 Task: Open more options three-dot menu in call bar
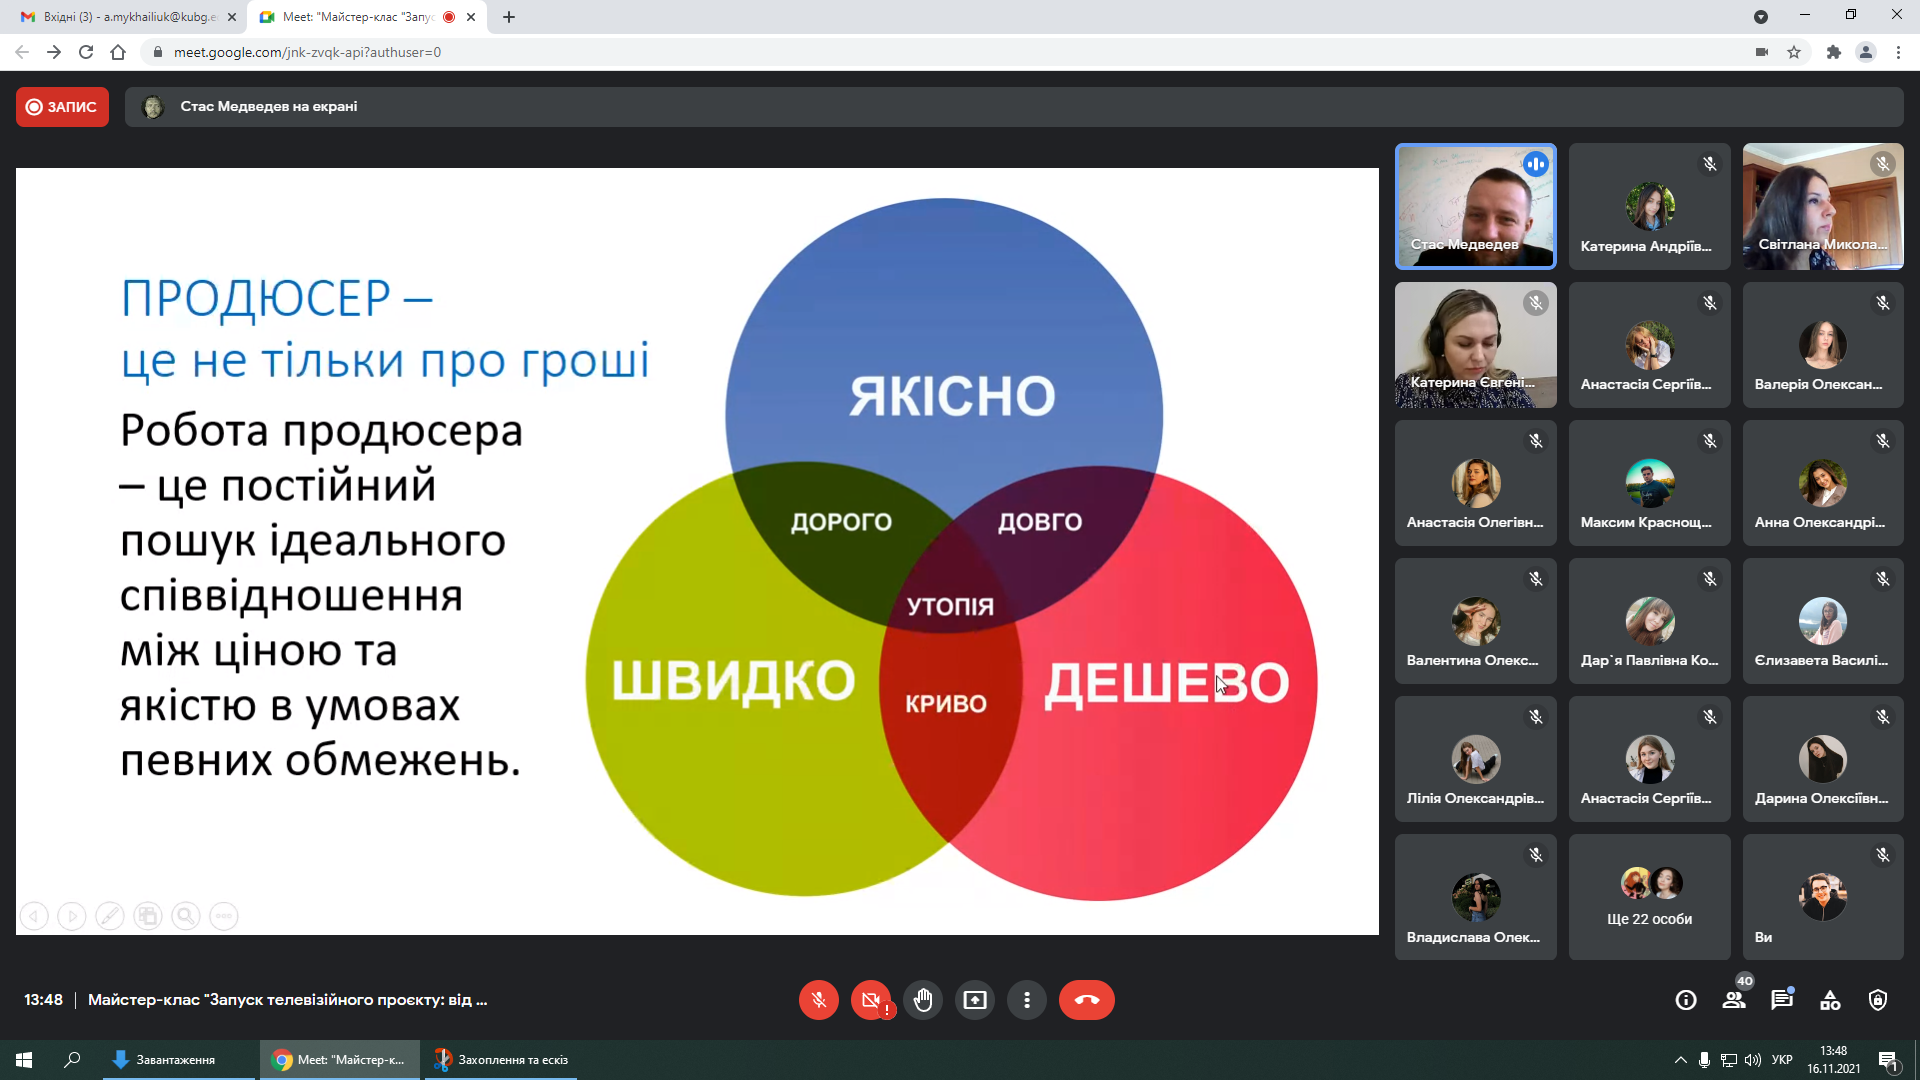tap(1026, 1000)
